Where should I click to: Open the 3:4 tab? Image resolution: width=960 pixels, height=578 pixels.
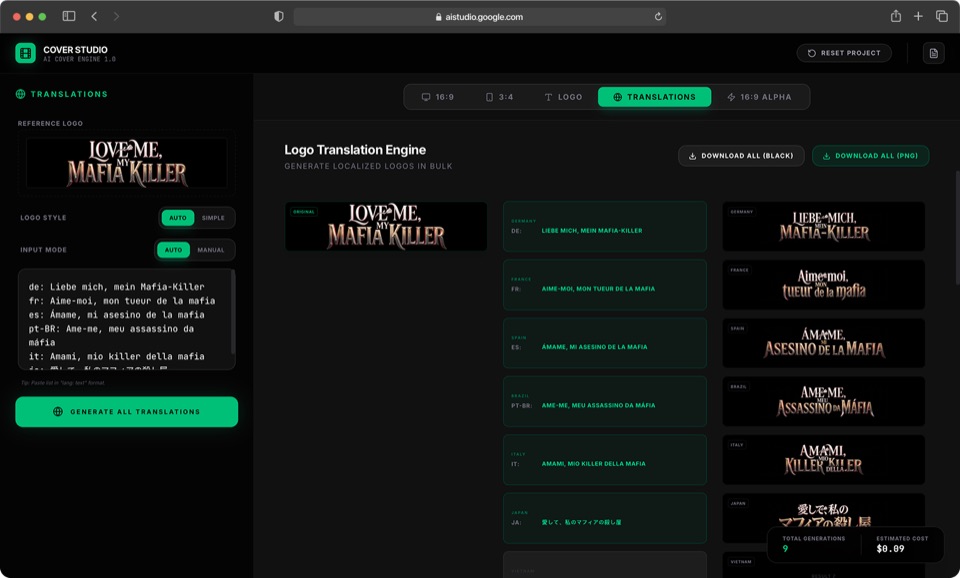coord(499,97)
